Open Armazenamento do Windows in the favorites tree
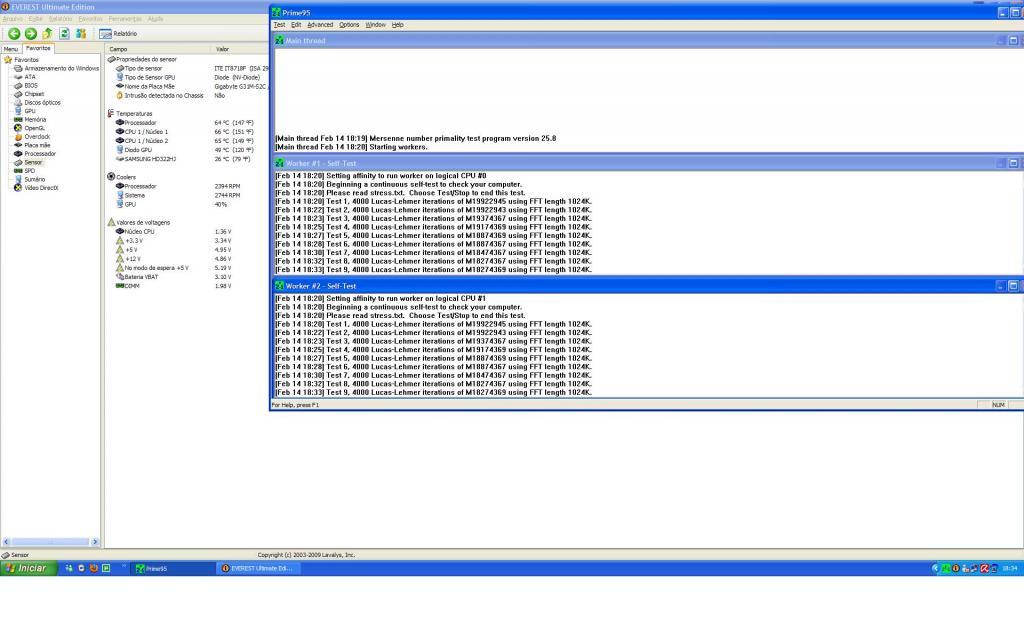 pos(56,68)
